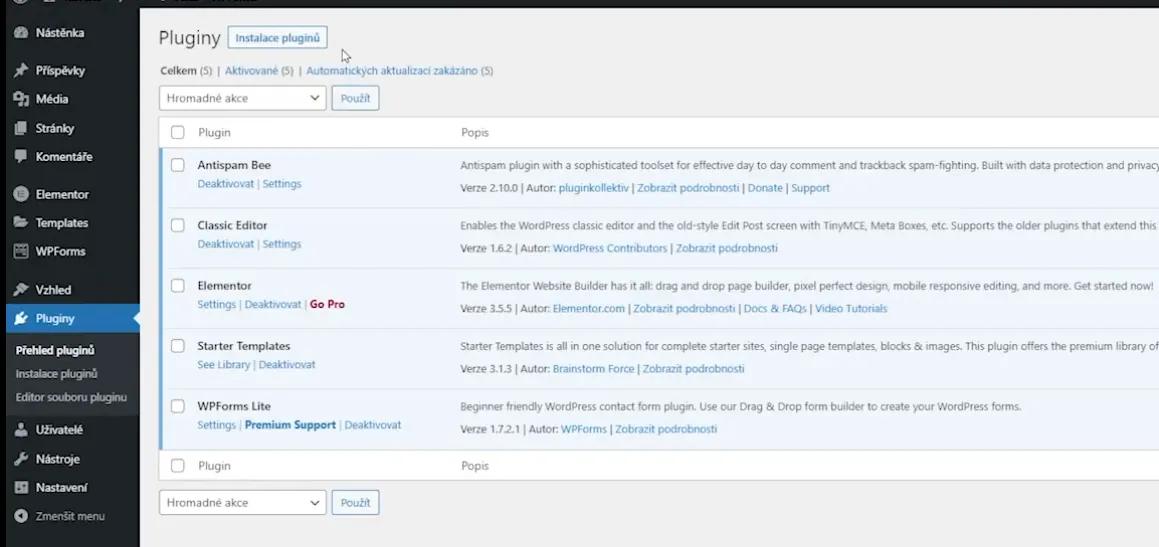Open Elementor.com author link

click(589, 308)
